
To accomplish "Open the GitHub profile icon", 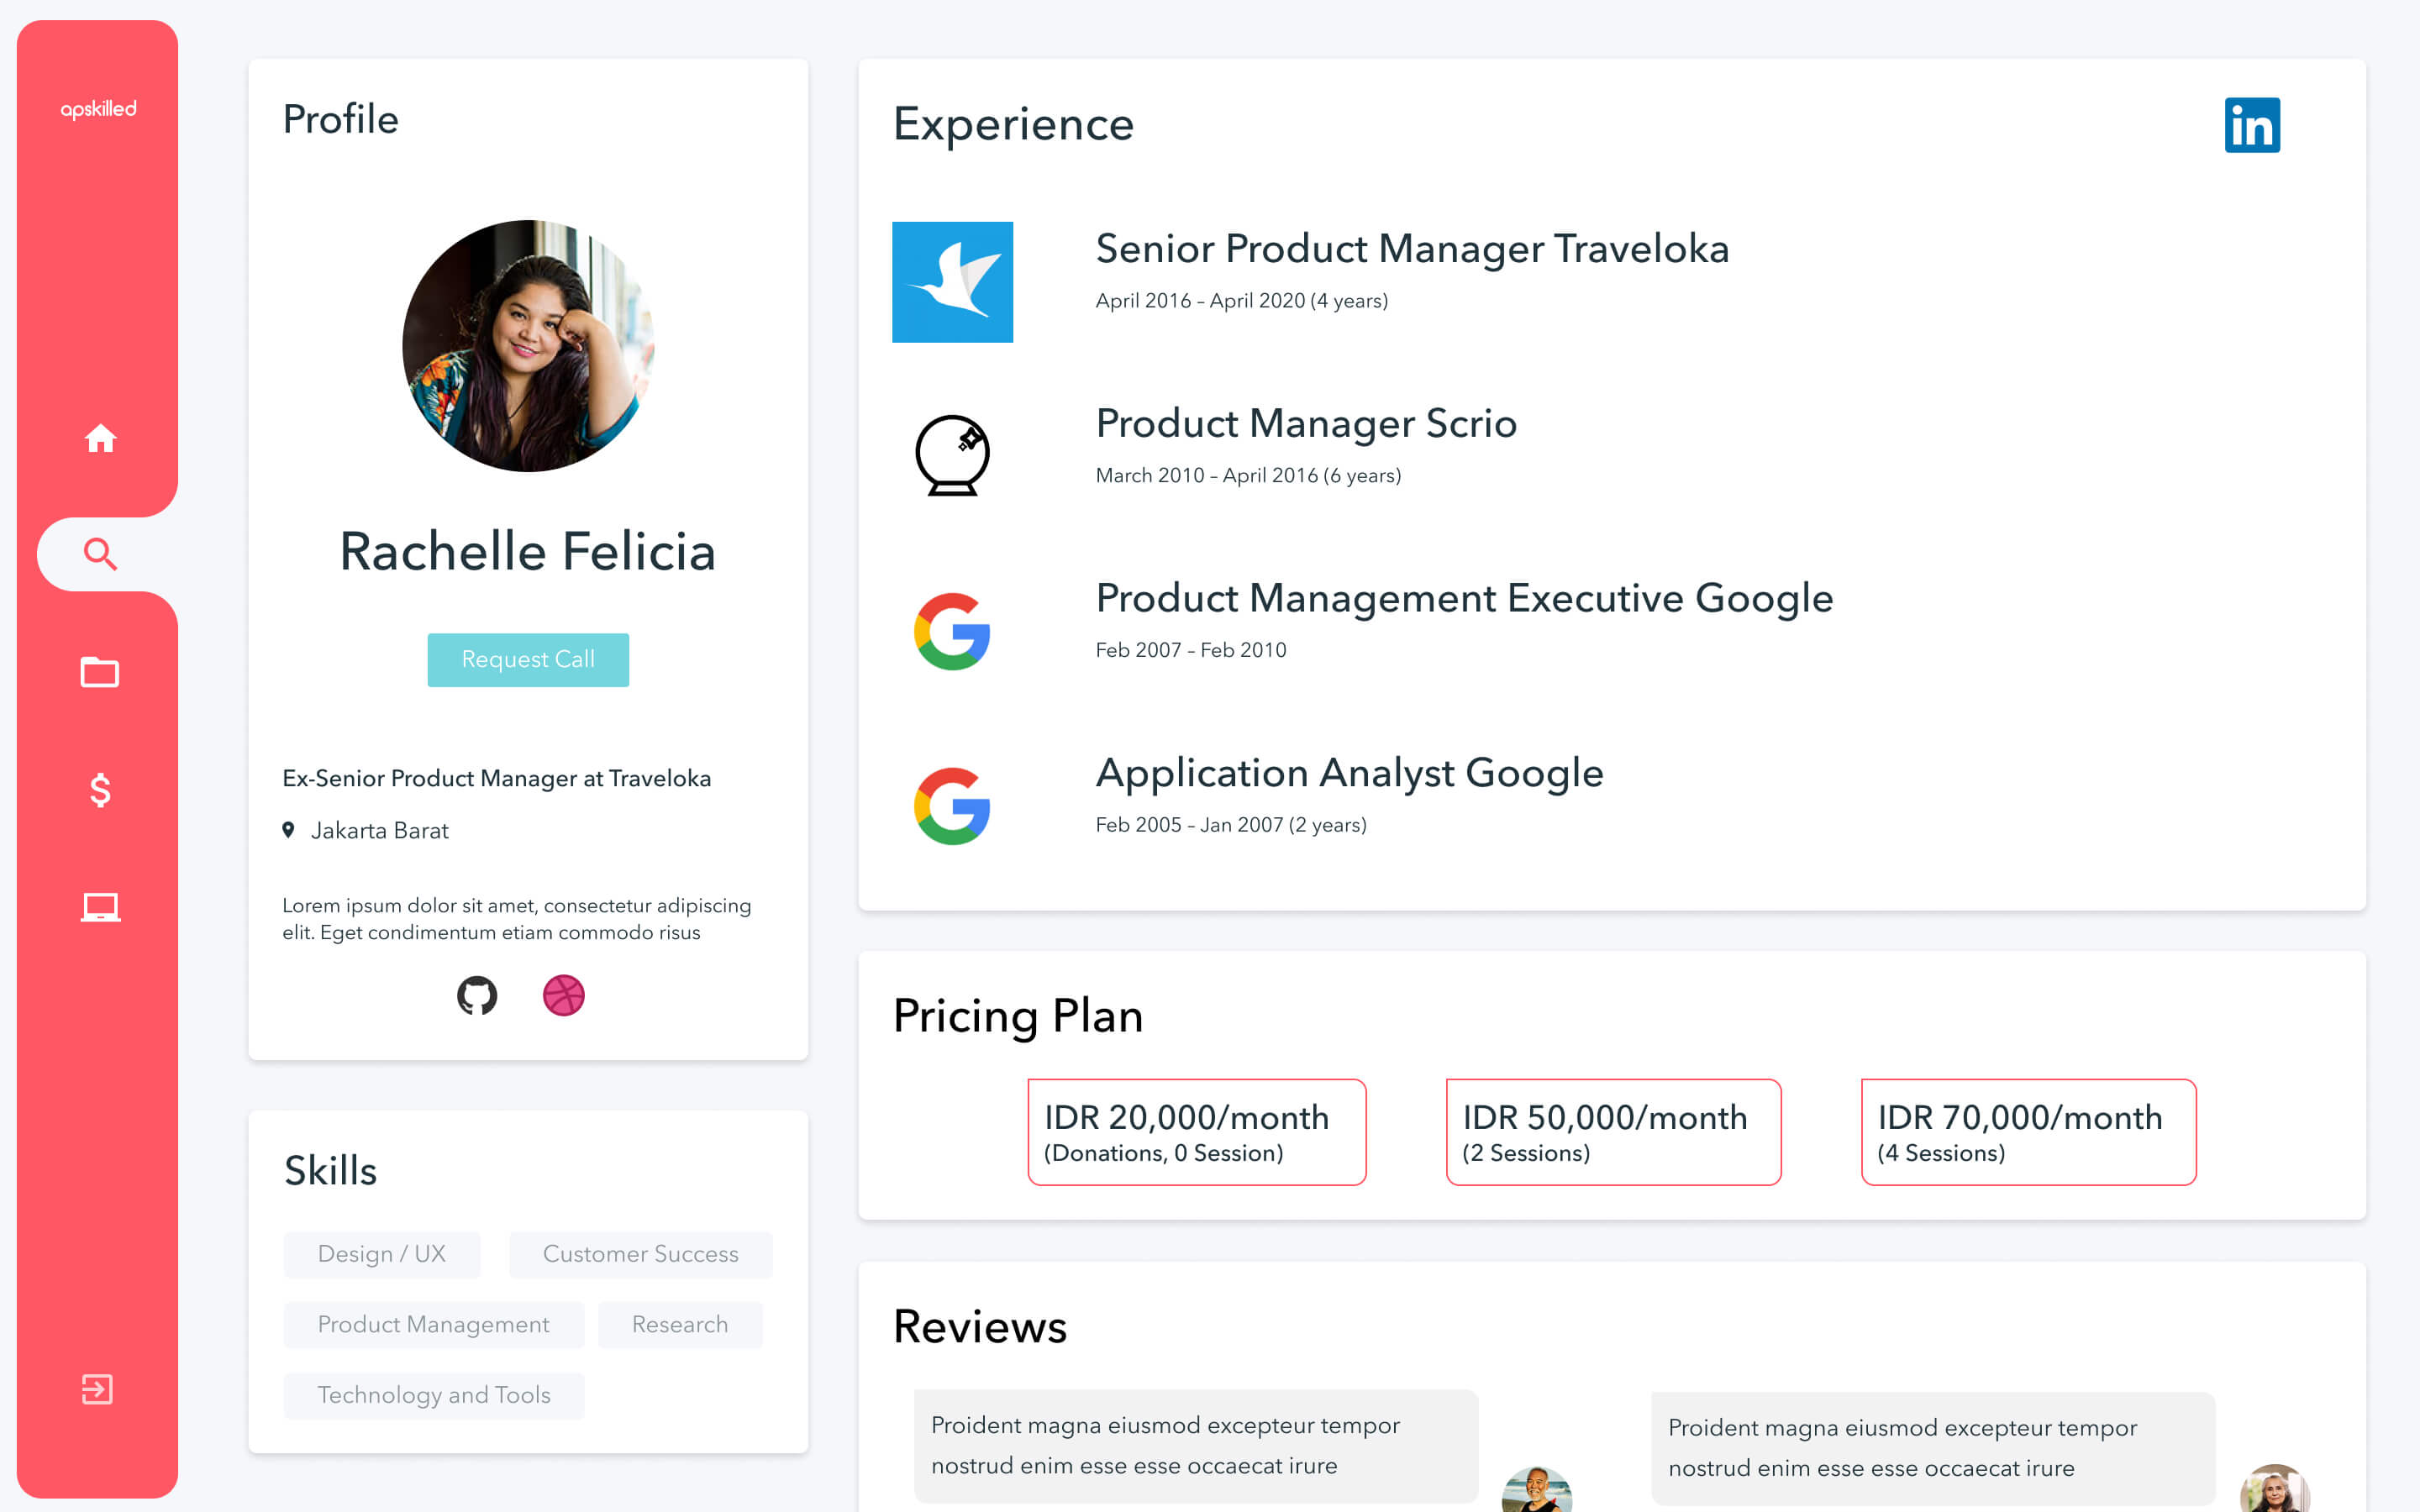I will click(x=477, y=996).
